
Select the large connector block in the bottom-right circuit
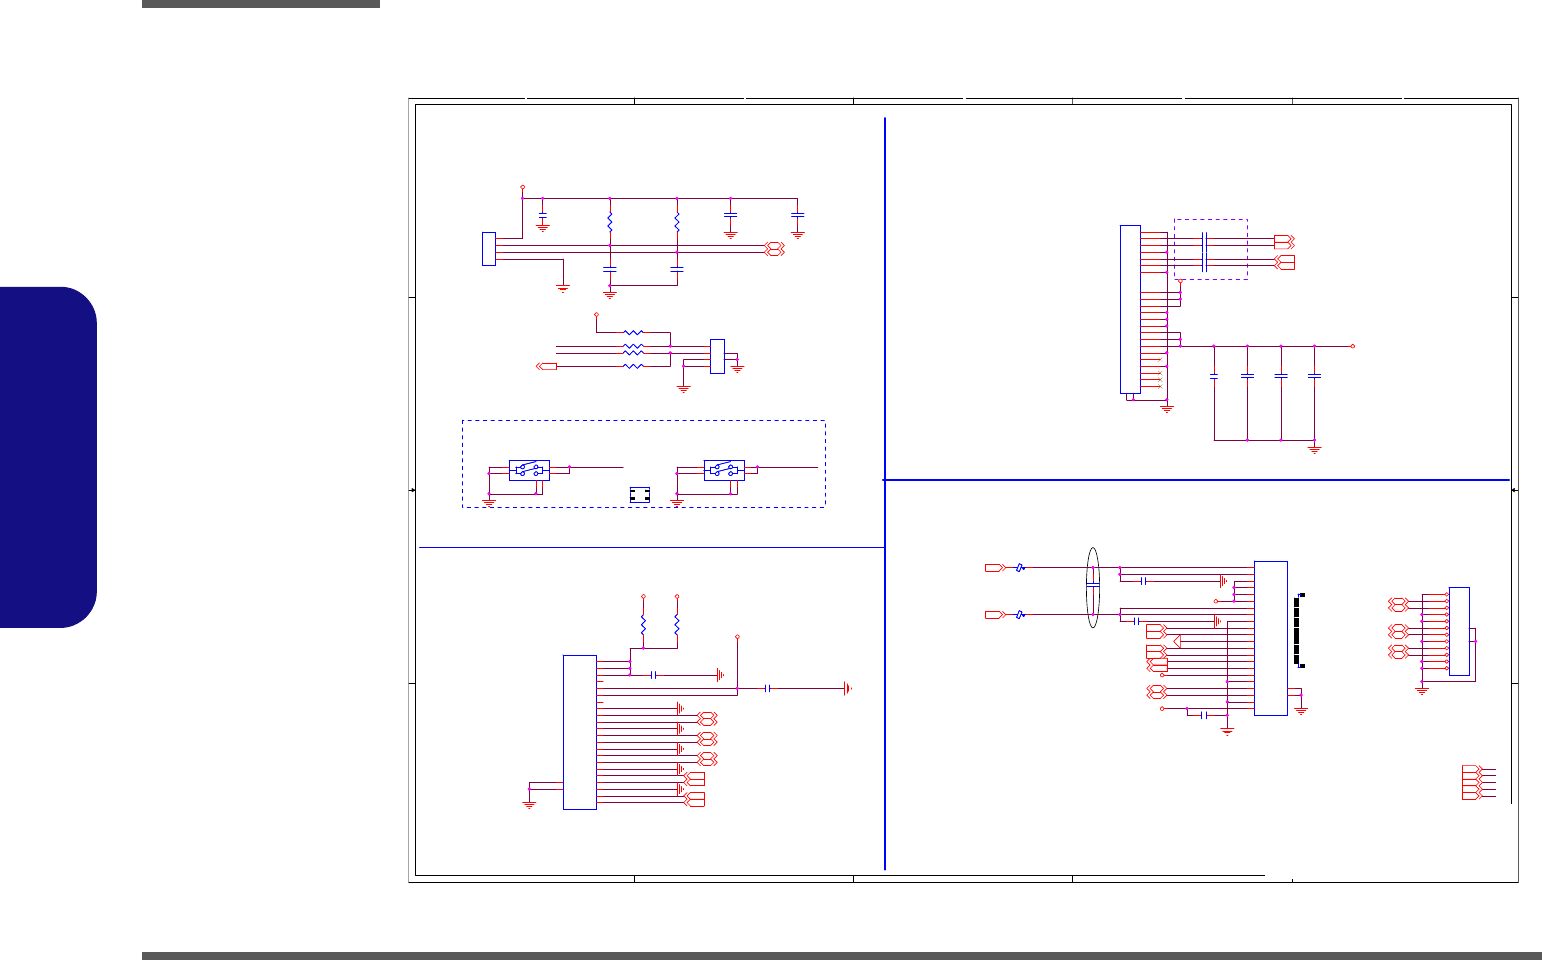click(1271, 638)
